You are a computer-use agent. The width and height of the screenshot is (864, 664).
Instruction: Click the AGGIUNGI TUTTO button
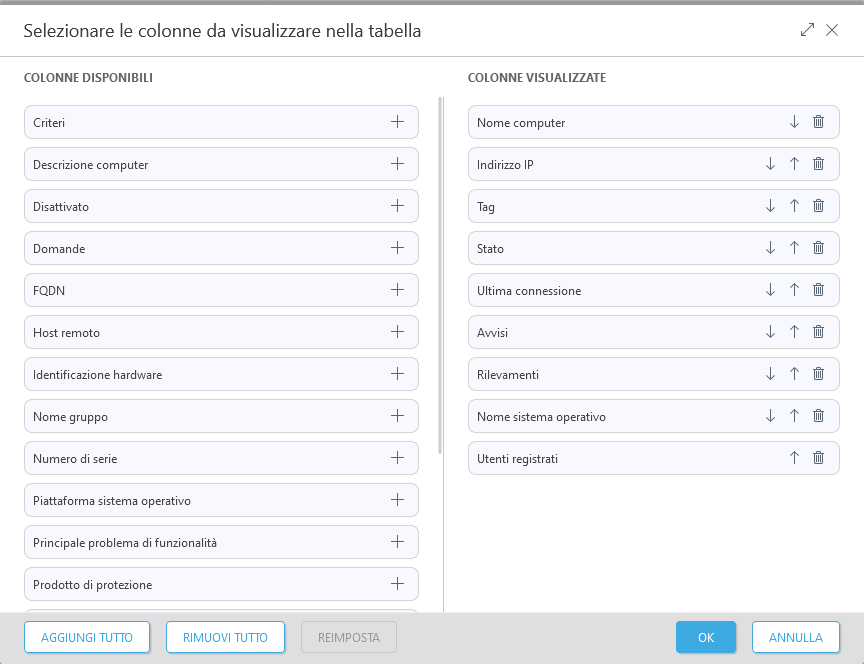tap(86, 637)
